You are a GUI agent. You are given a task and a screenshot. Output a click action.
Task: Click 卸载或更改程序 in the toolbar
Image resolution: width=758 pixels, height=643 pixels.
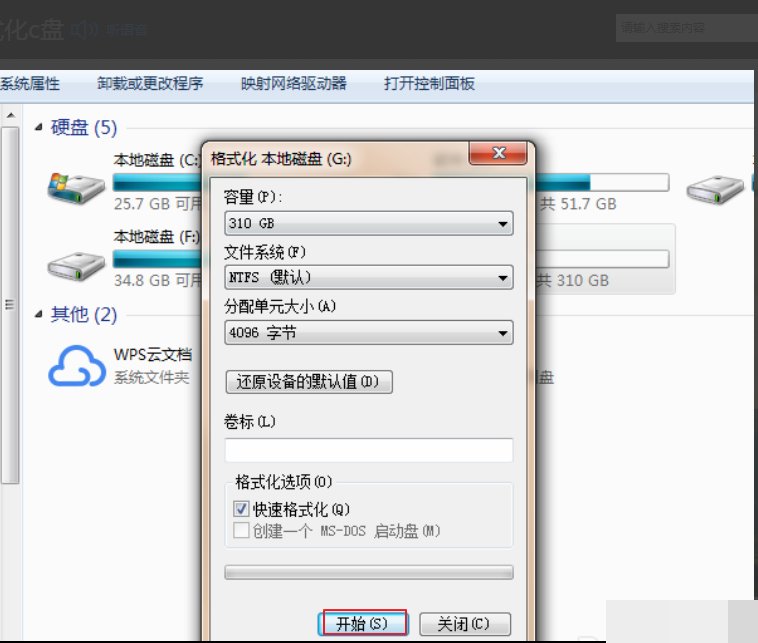click(150, 84)
